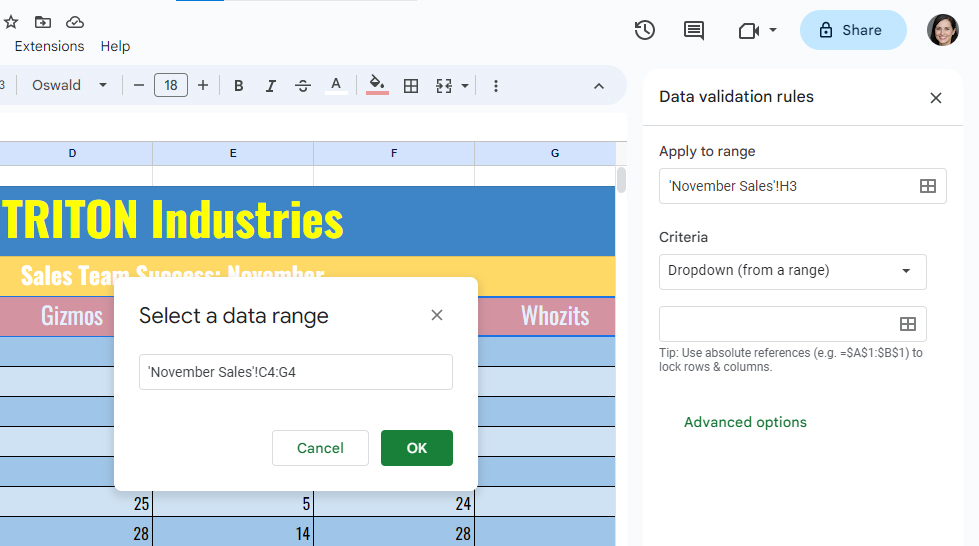Grab the vertical sheet scrollbar
The width and height of the screenshot is (979, 546).
tap(621, 180)
